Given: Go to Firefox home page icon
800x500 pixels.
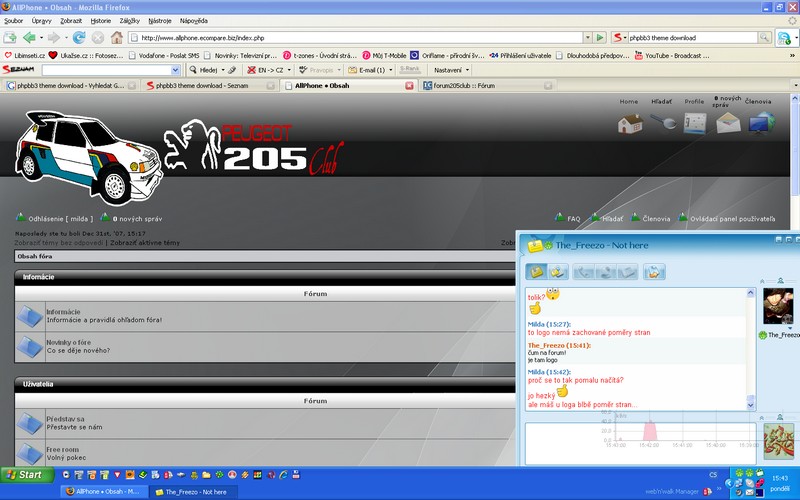Looking at the screenshot, I should point(118,37).
